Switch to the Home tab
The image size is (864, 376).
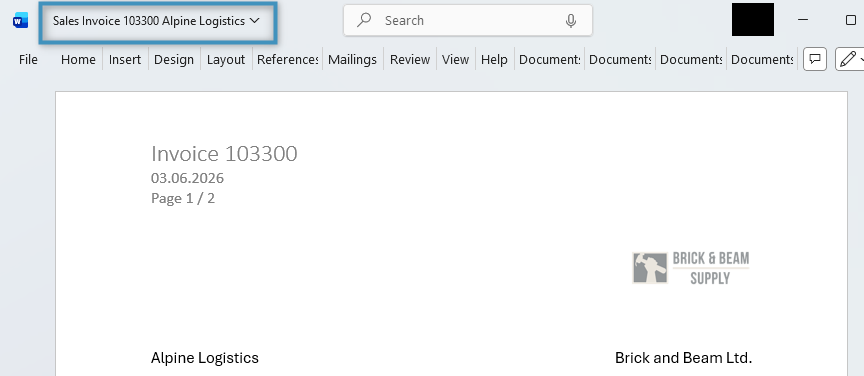coord(78,60)
